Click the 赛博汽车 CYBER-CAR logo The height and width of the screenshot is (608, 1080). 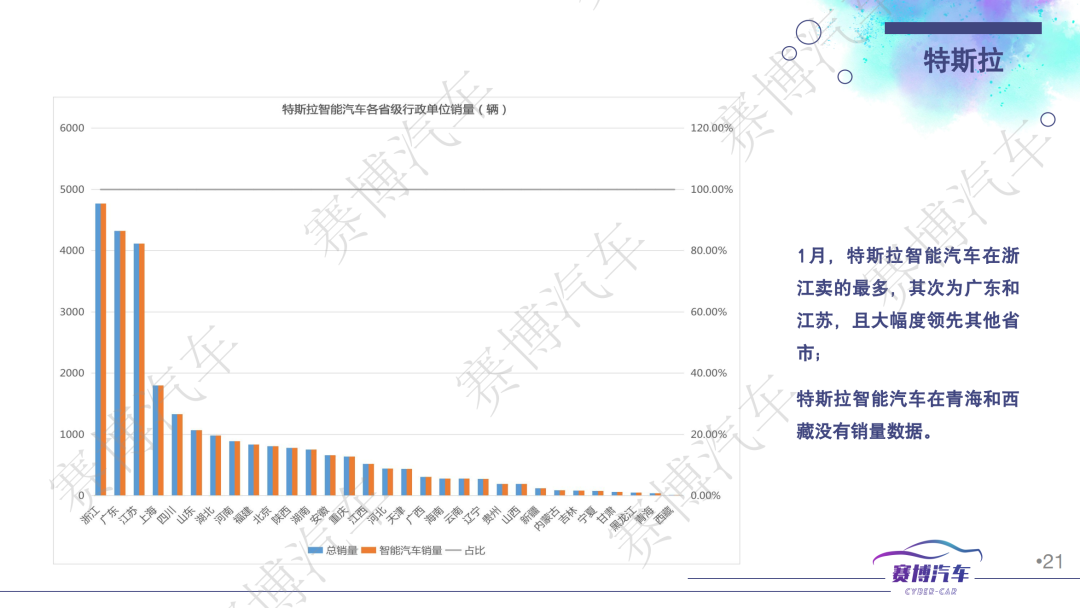(928, 568)
